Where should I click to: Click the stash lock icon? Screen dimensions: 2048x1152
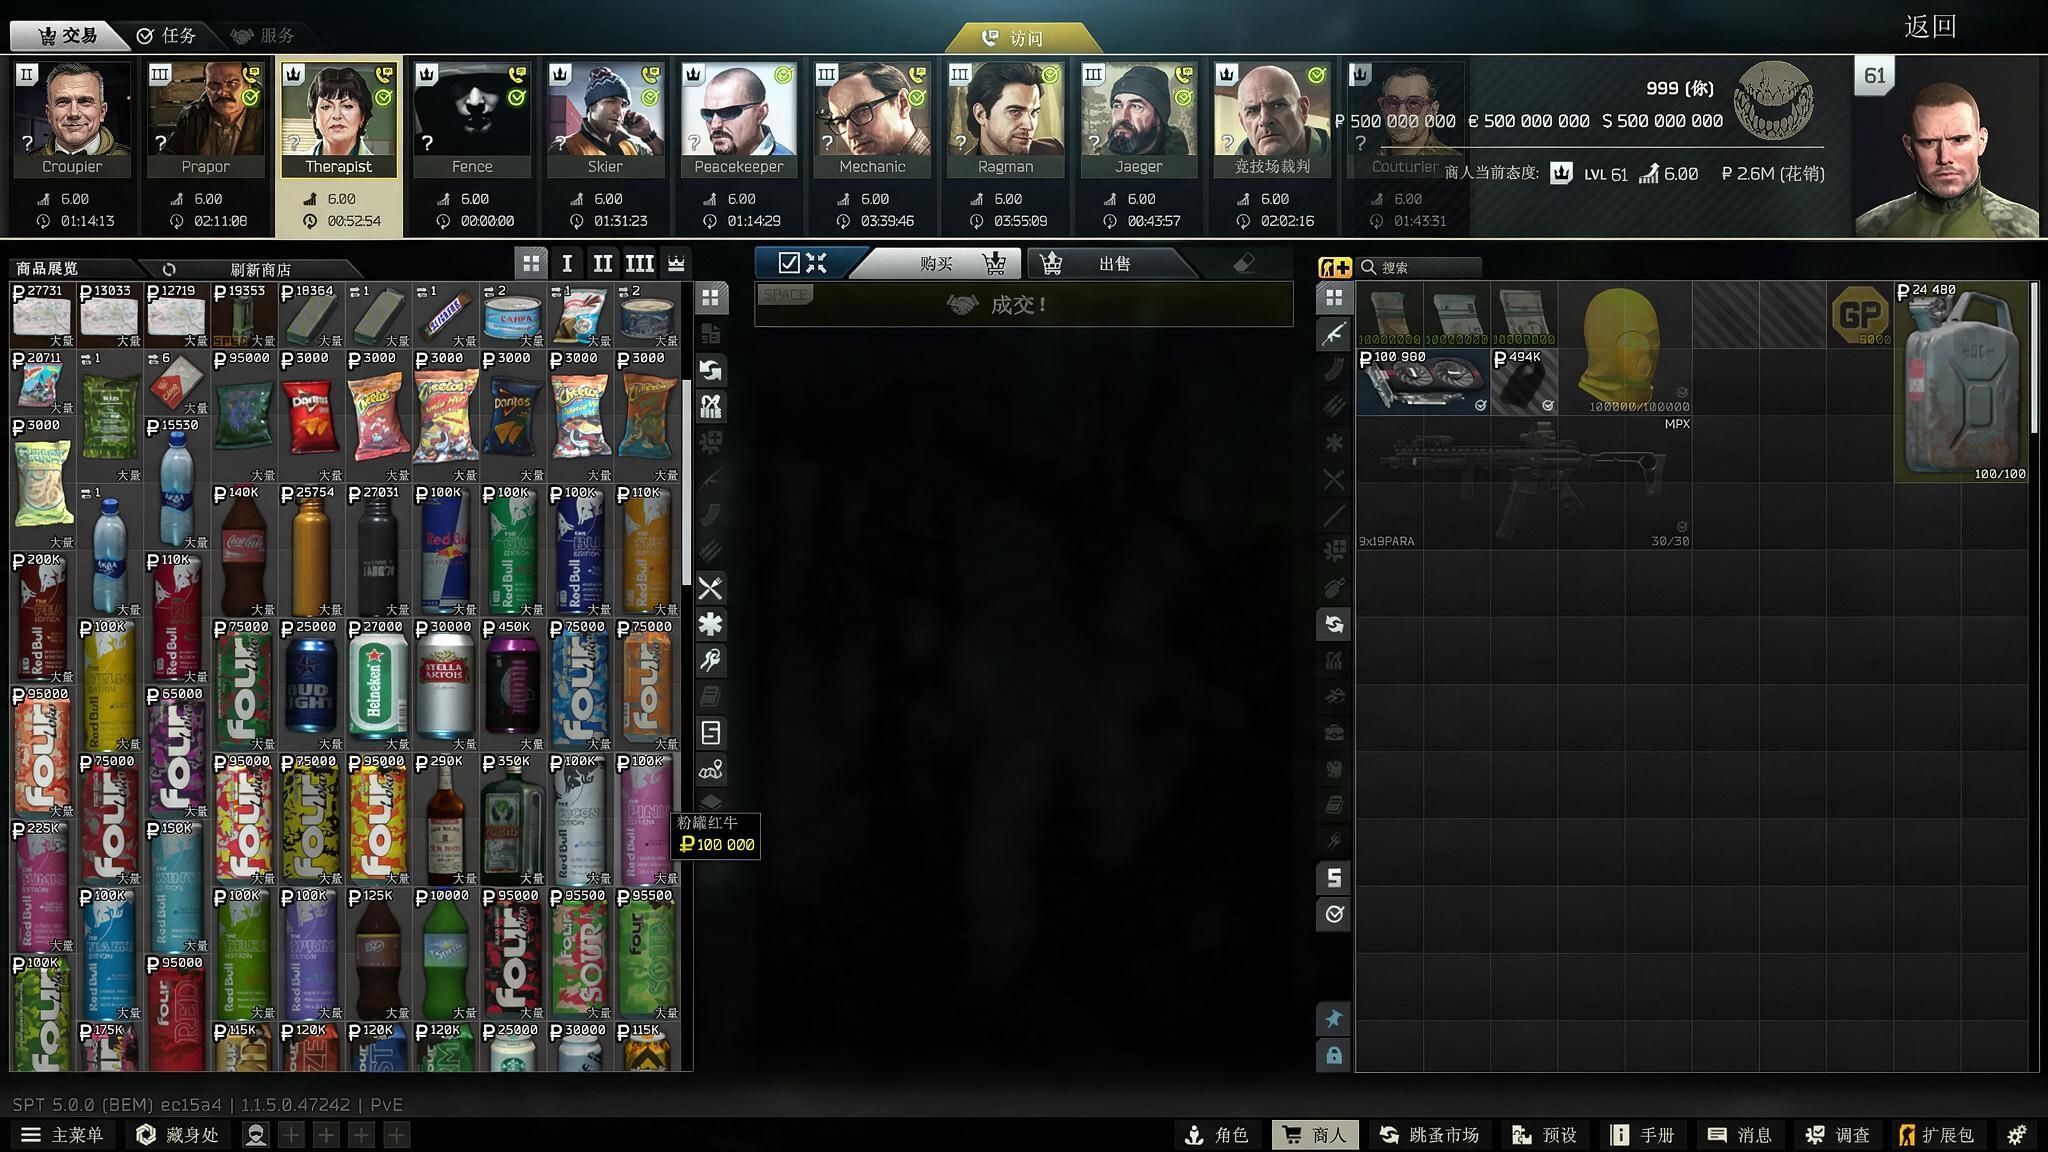click(1334, 1055)
